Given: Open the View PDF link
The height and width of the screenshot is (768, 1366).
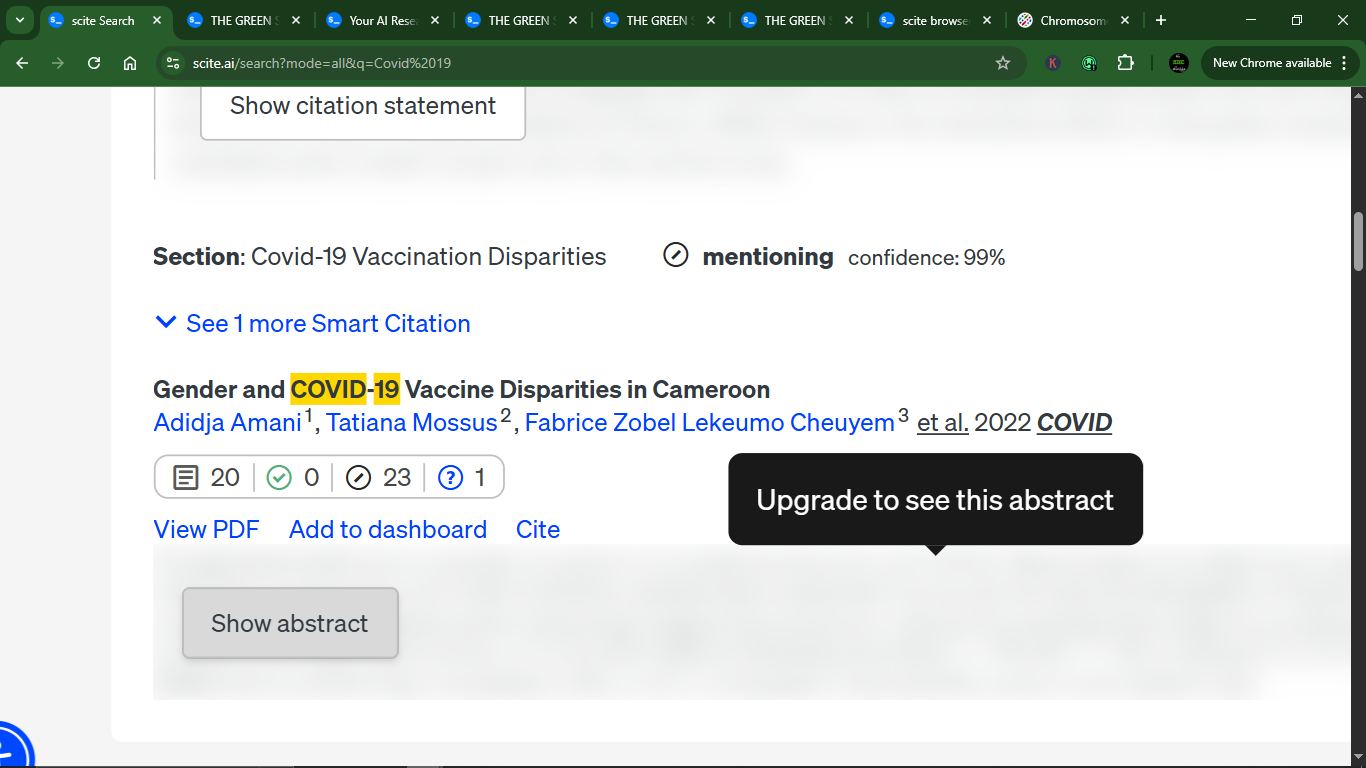Looking at the screenshot, I should click(x=206, y=529).
